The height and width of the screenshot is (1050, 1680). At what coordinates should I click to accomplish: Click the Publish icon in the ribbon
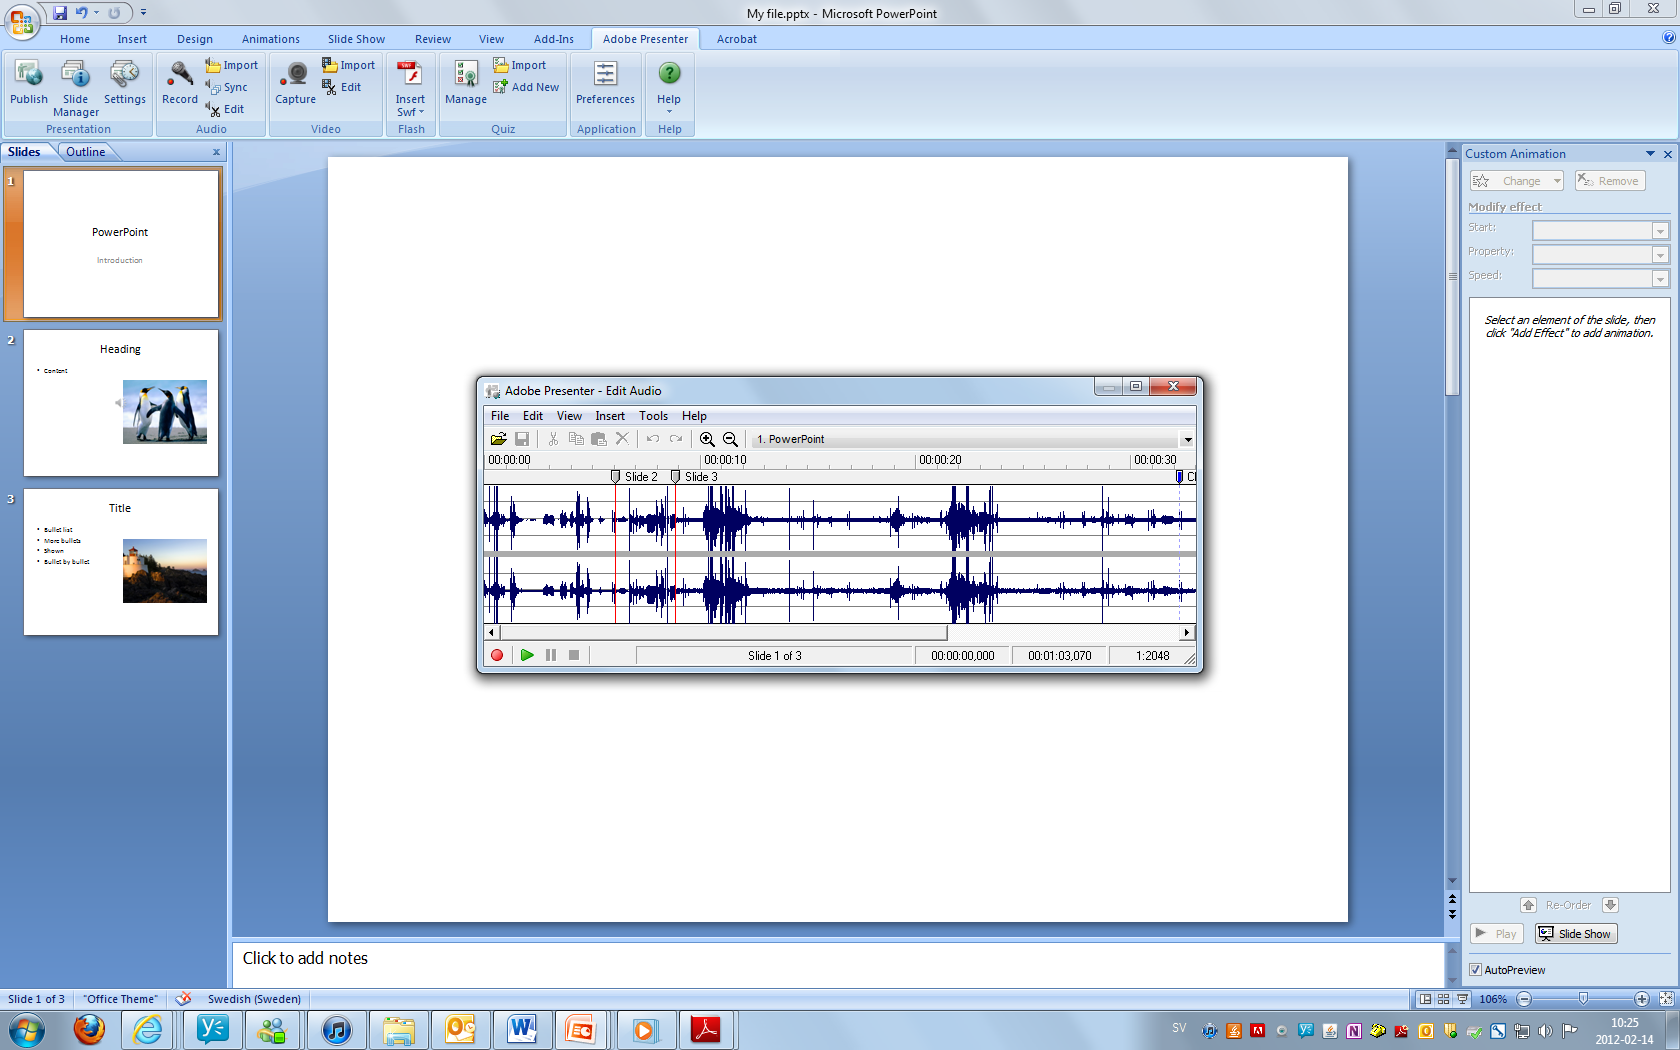(28, 82)
